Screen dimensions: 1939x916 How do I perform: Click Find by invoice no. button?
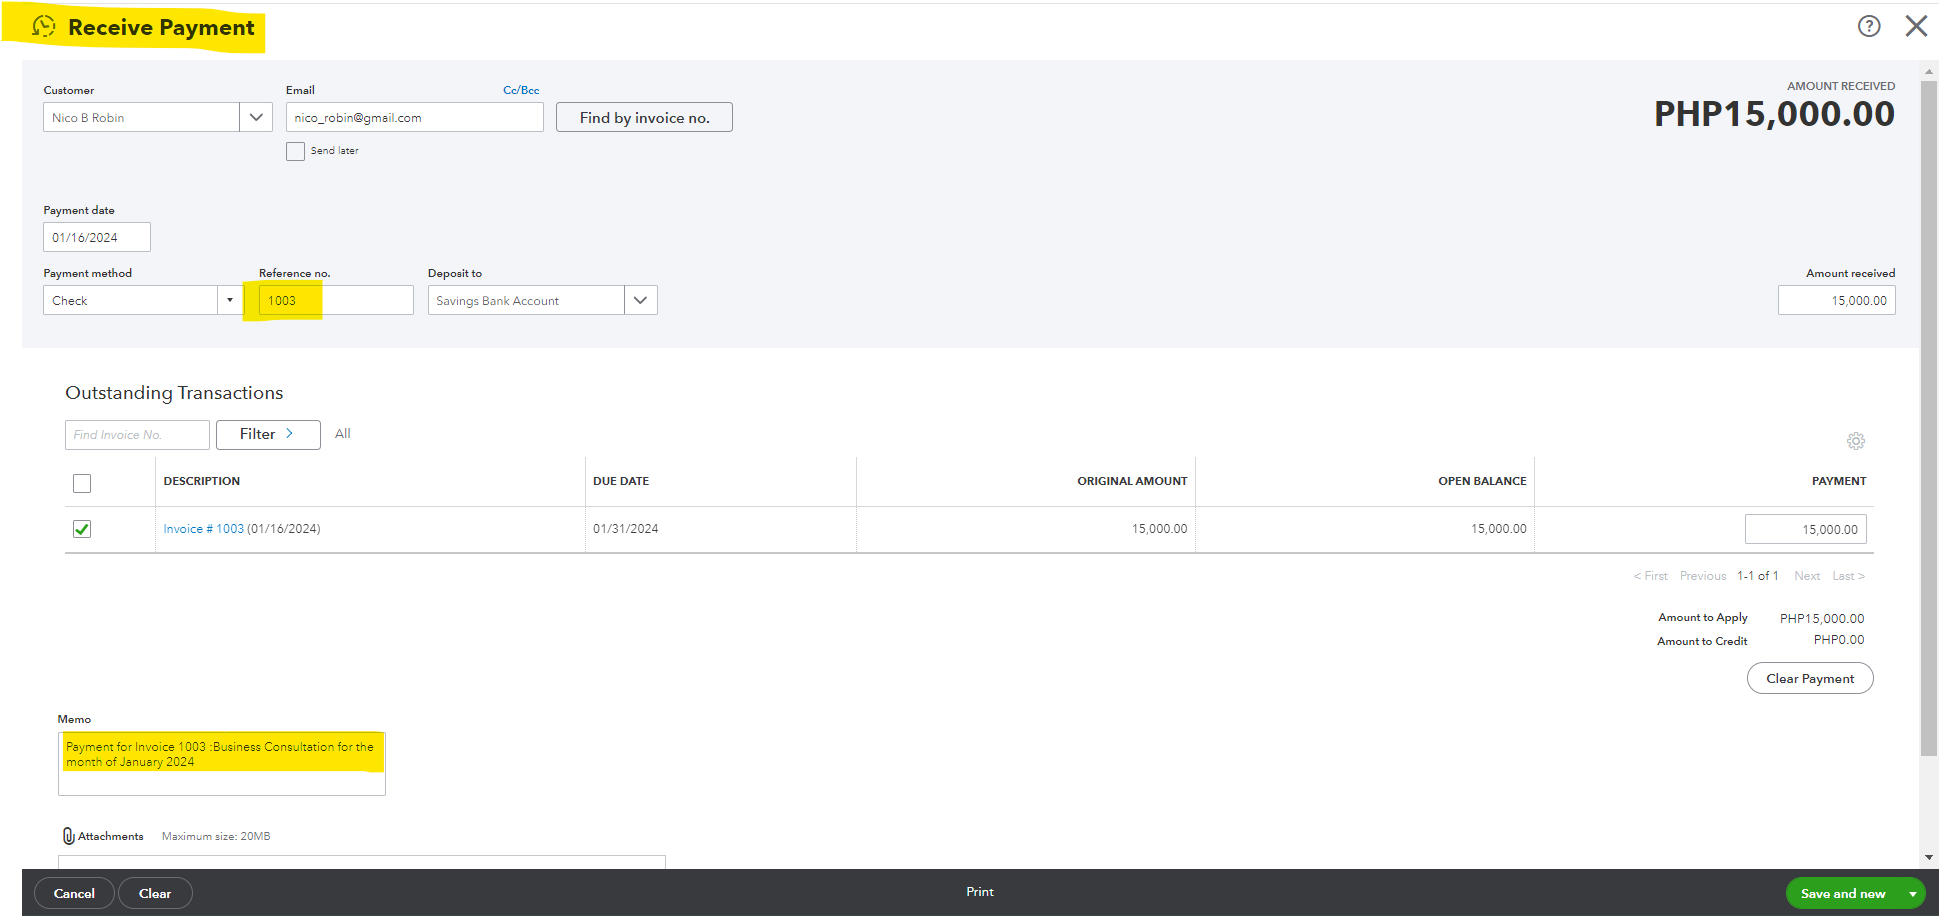644,117
